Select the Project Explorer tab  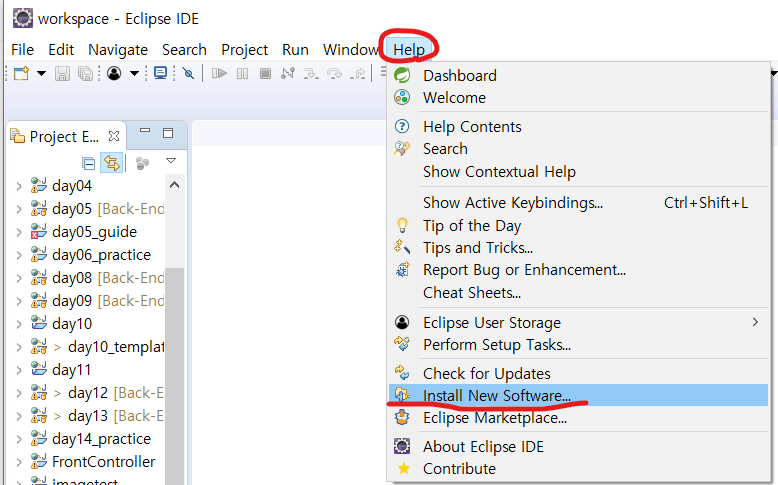[x=64, y=137]
